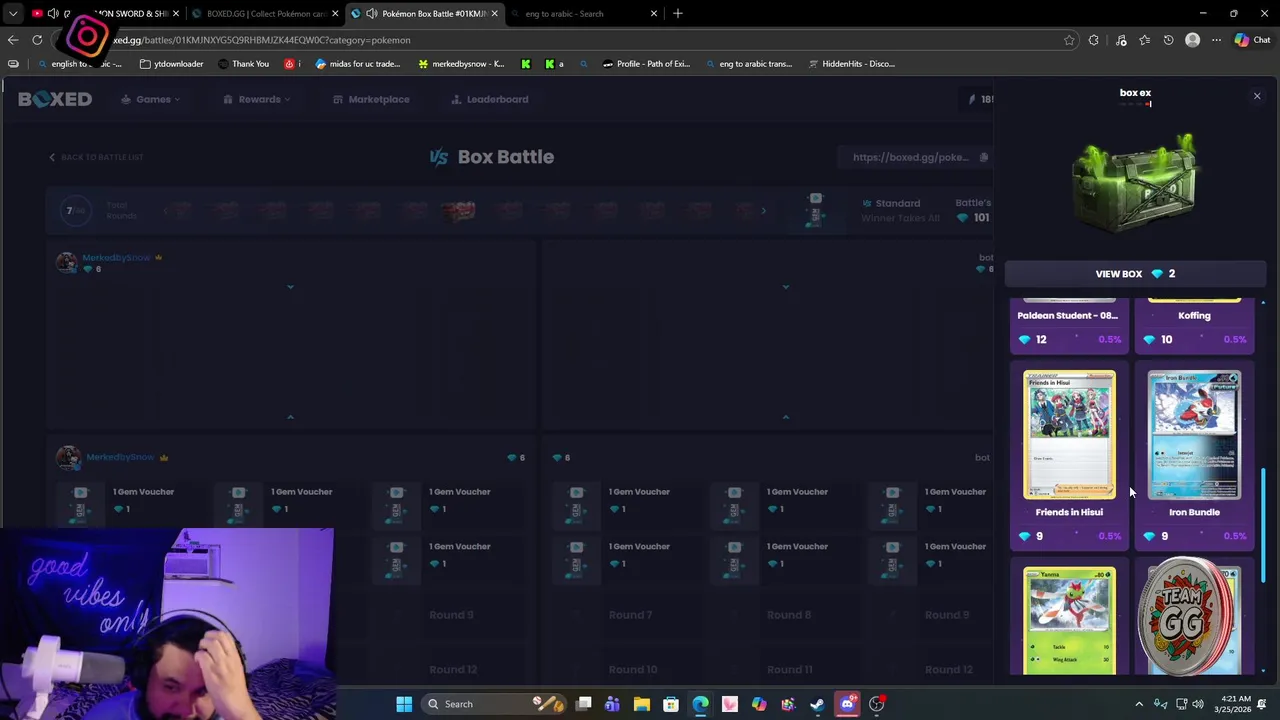Open a new browser tab

[x=677, y=14]
